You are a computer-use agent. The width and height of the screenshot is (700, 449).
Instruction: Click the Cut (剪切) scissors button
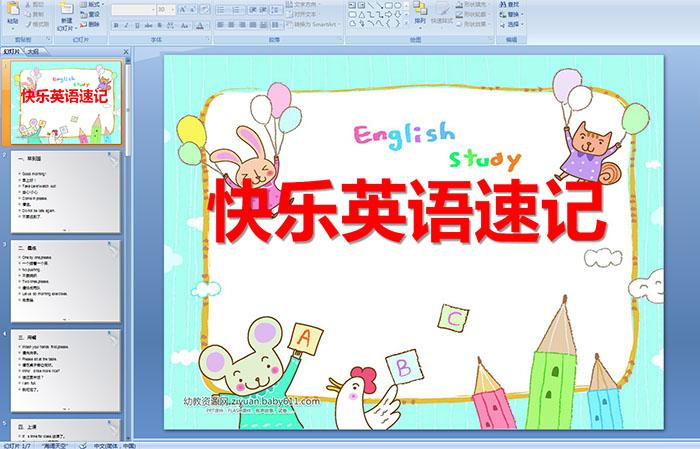[35, 4]
